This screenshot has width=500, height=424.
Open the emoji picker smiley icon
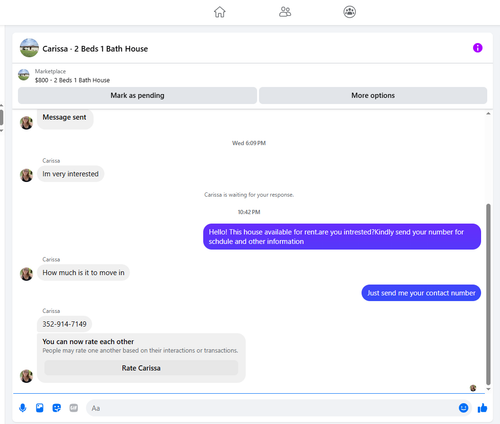tap(463, 408)
